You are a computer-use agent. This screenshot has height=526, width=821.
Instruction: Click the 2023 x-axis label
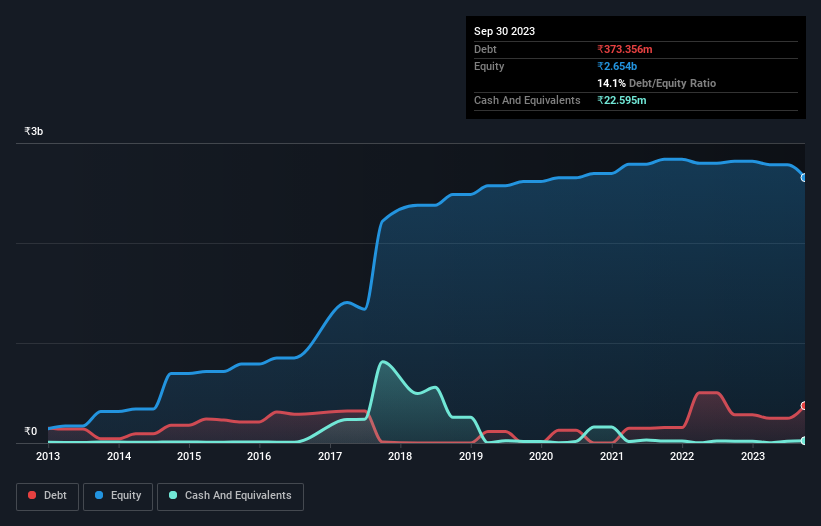pyautogui.click(x=753, y=456)
